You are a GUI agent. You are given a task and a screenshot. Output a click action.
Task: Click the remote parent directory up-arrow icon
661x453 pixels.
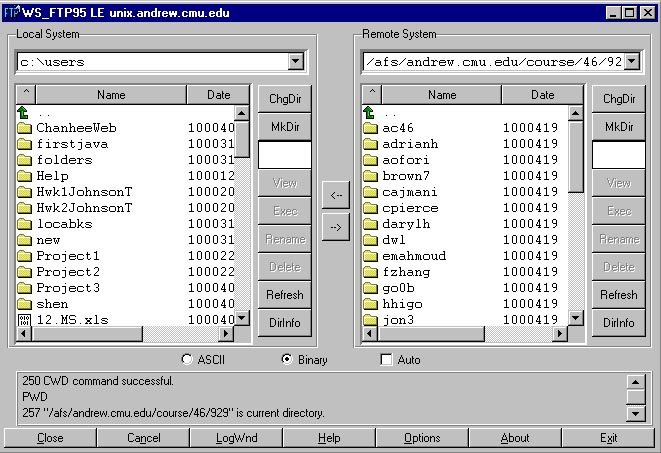coord(369,113)
